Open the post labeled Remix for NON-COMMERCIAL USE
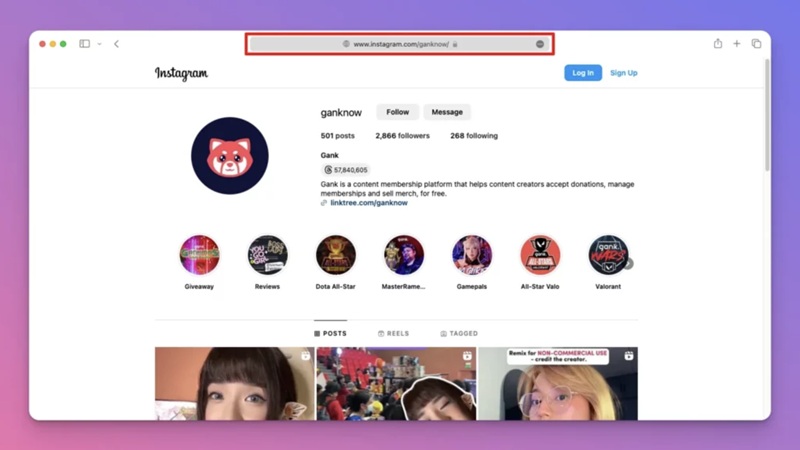 coord(558,384)
